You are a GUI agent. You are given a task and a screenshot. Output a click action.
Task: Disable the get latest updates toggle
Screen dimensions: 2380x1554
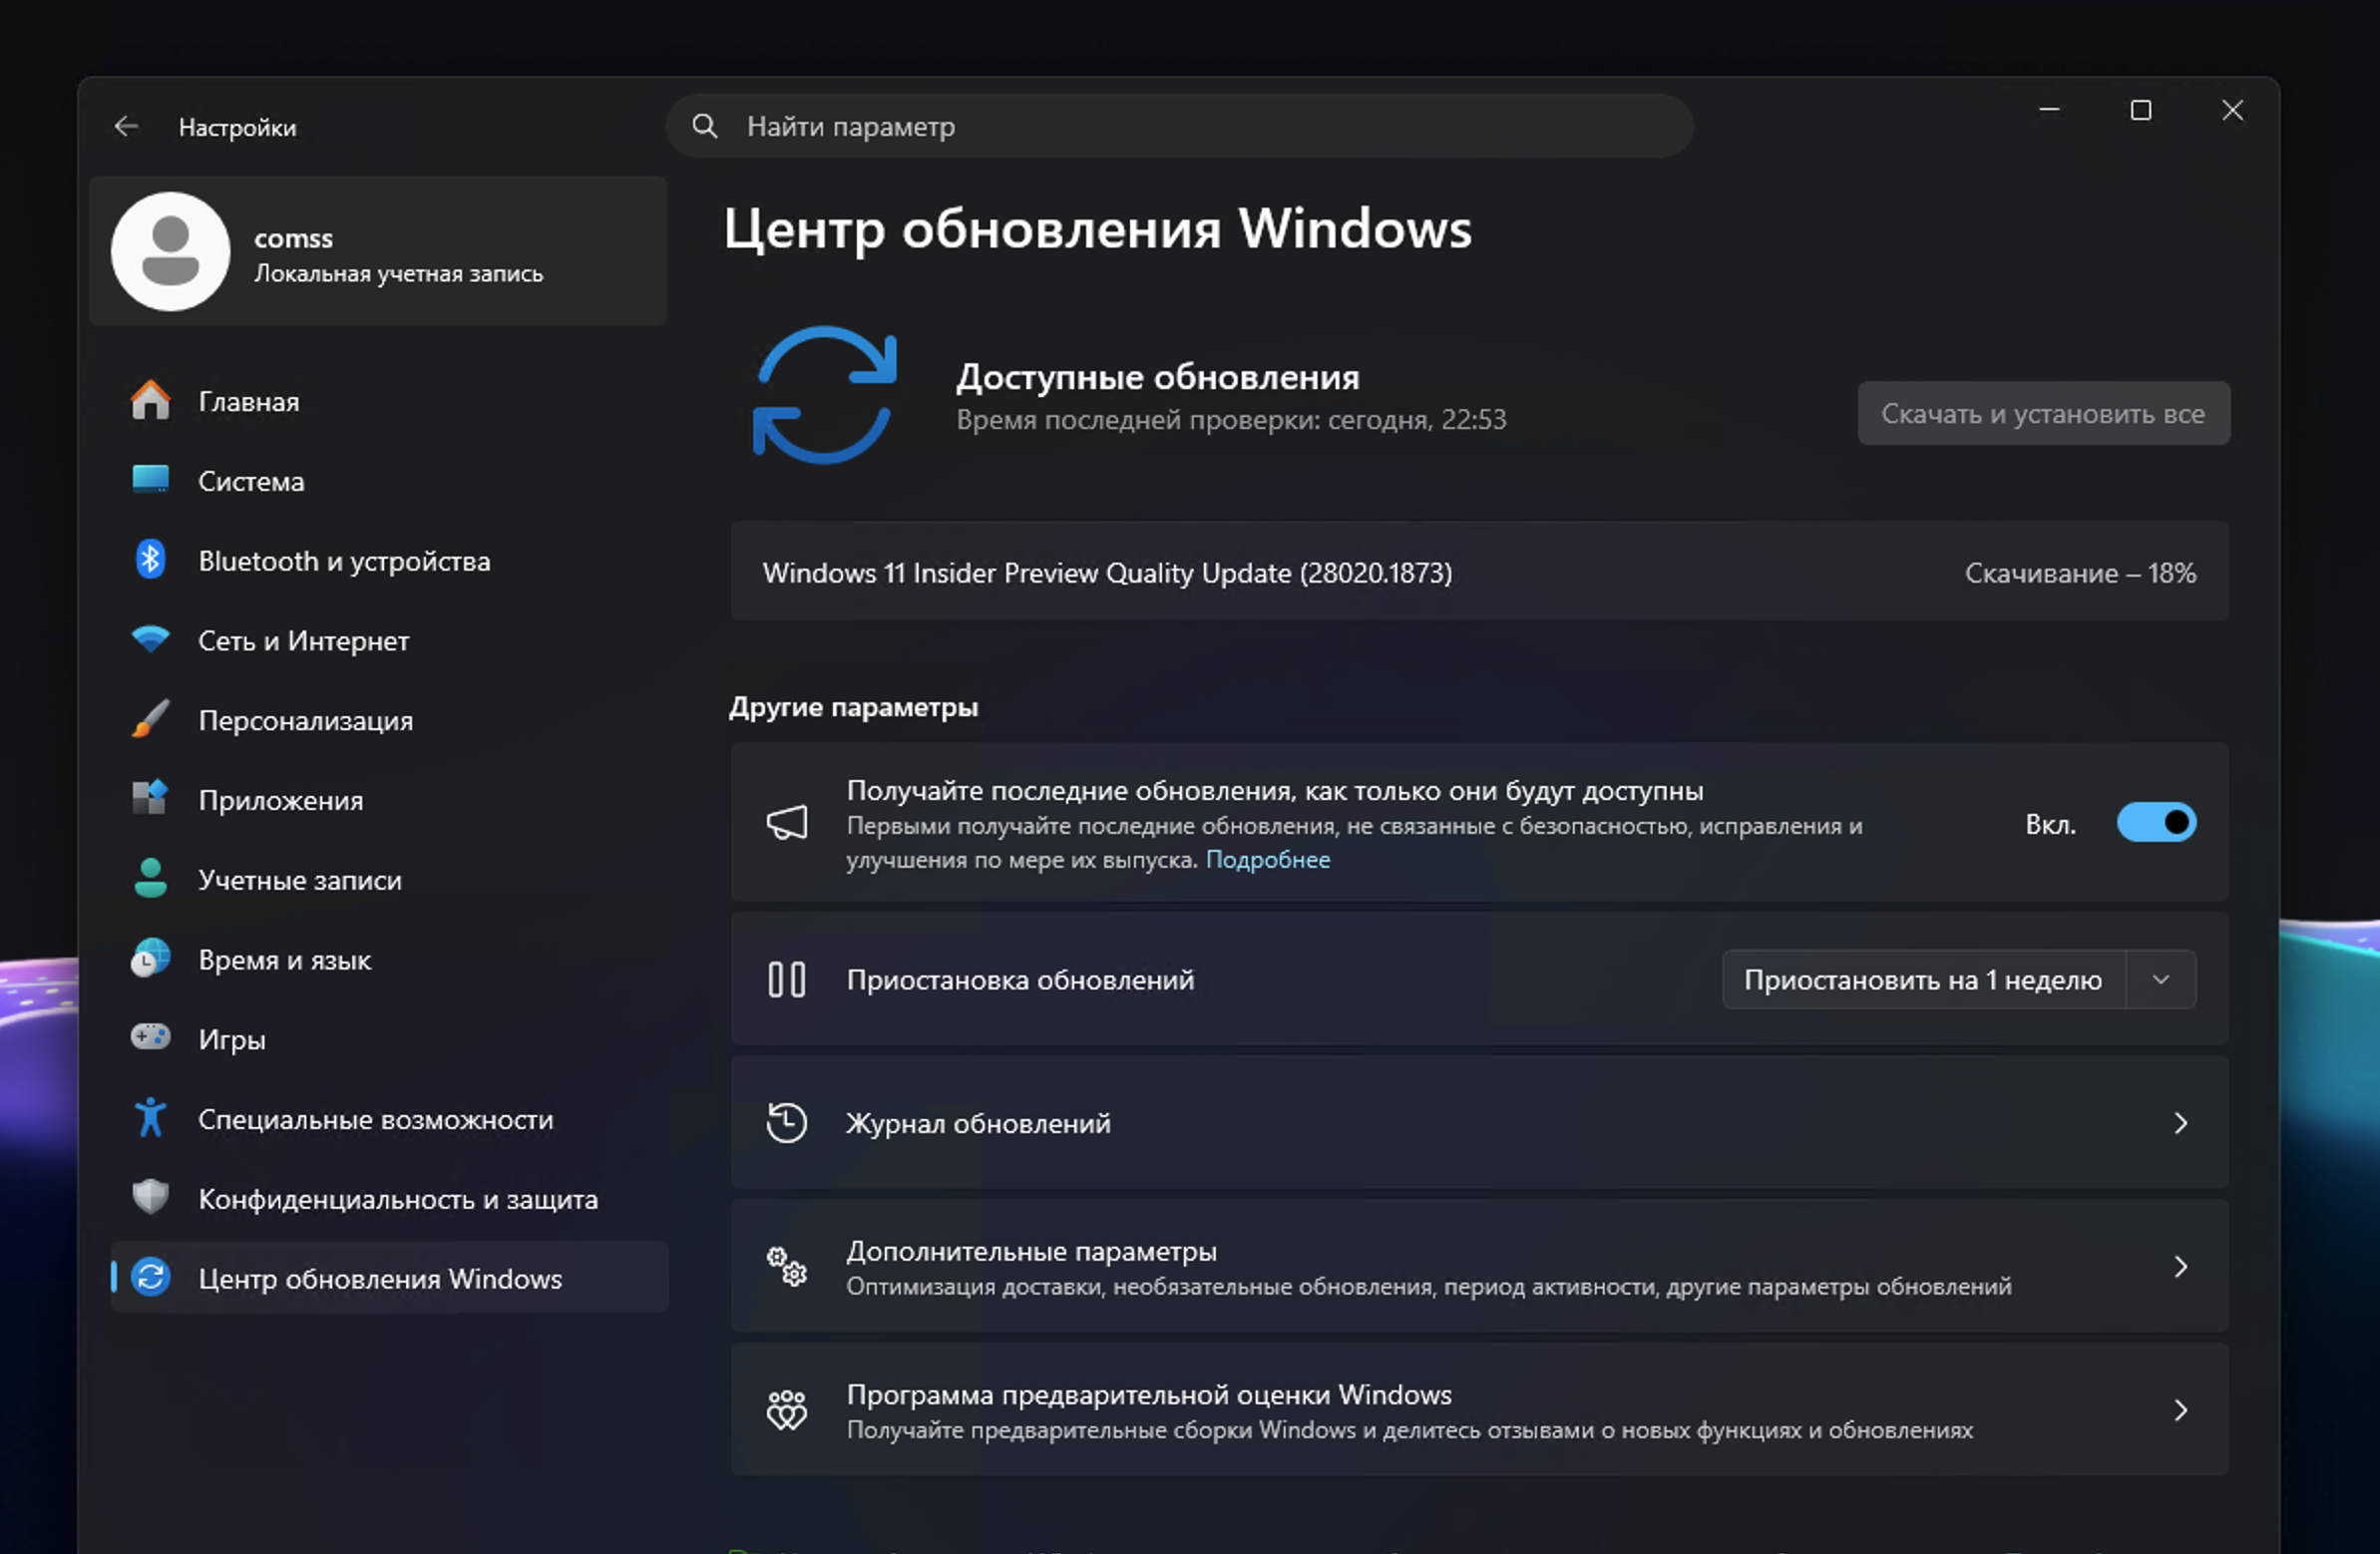(2157, 823)
